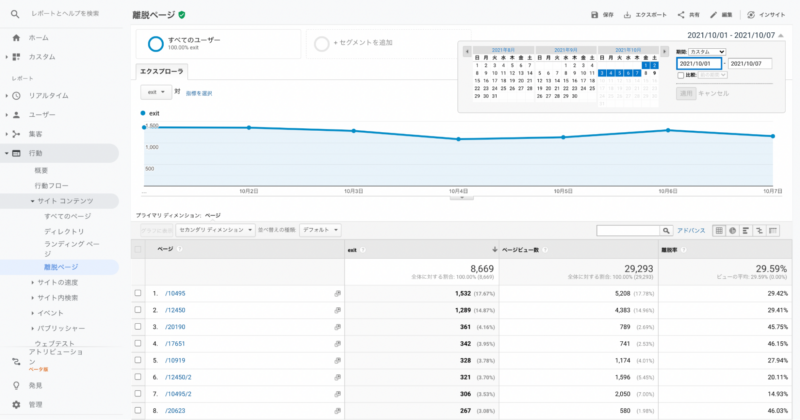Viewport: 800px width, 420px height.
Task: Expand Site Search (サイト内検索) section
Action: (33, 298)
